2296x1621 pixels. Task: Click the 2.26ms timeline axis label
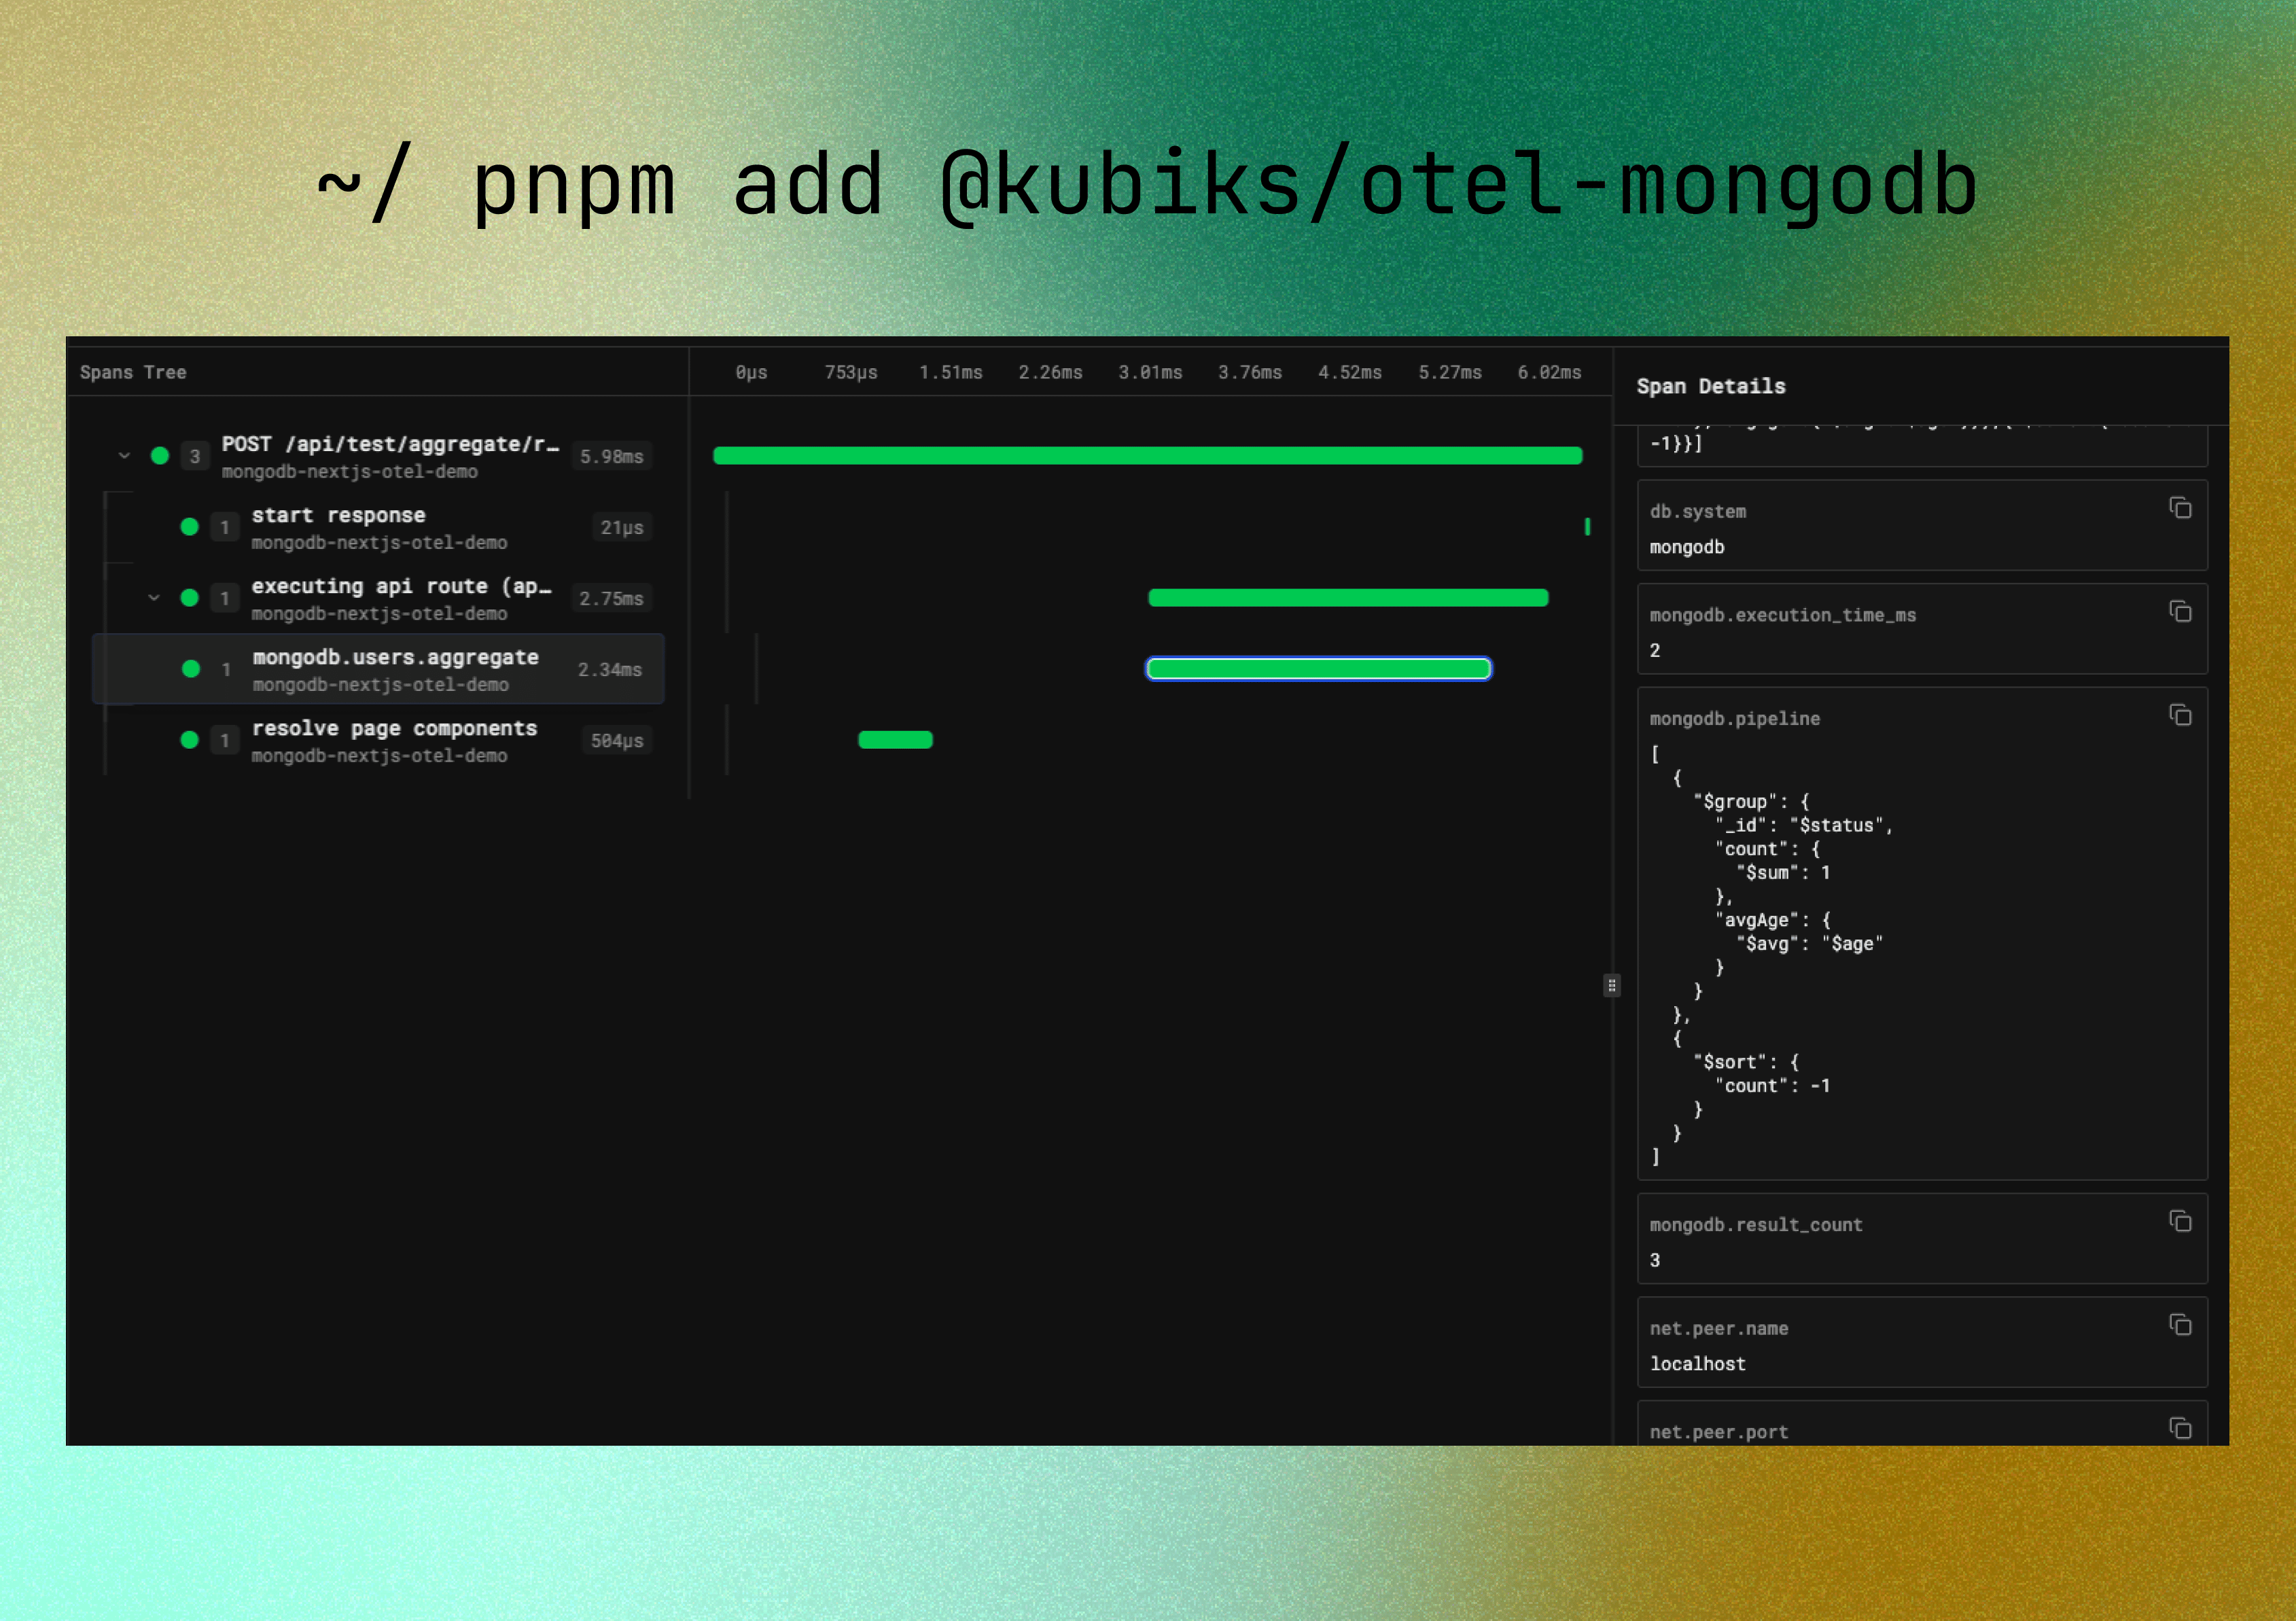(x=1051, y=372)
